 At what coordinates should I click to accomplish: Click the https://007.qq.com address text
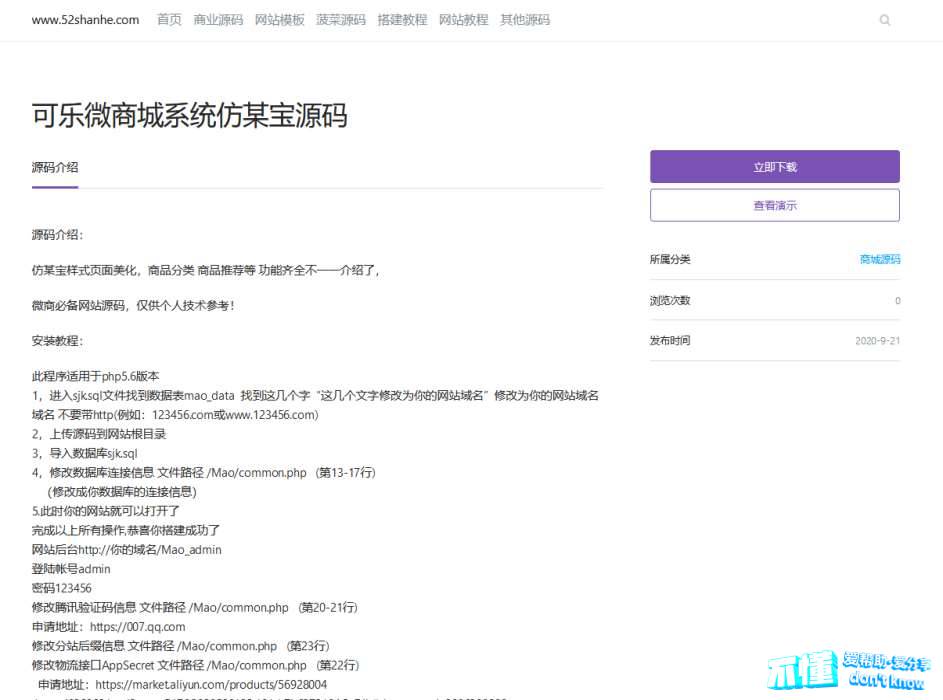pos(137,627)
